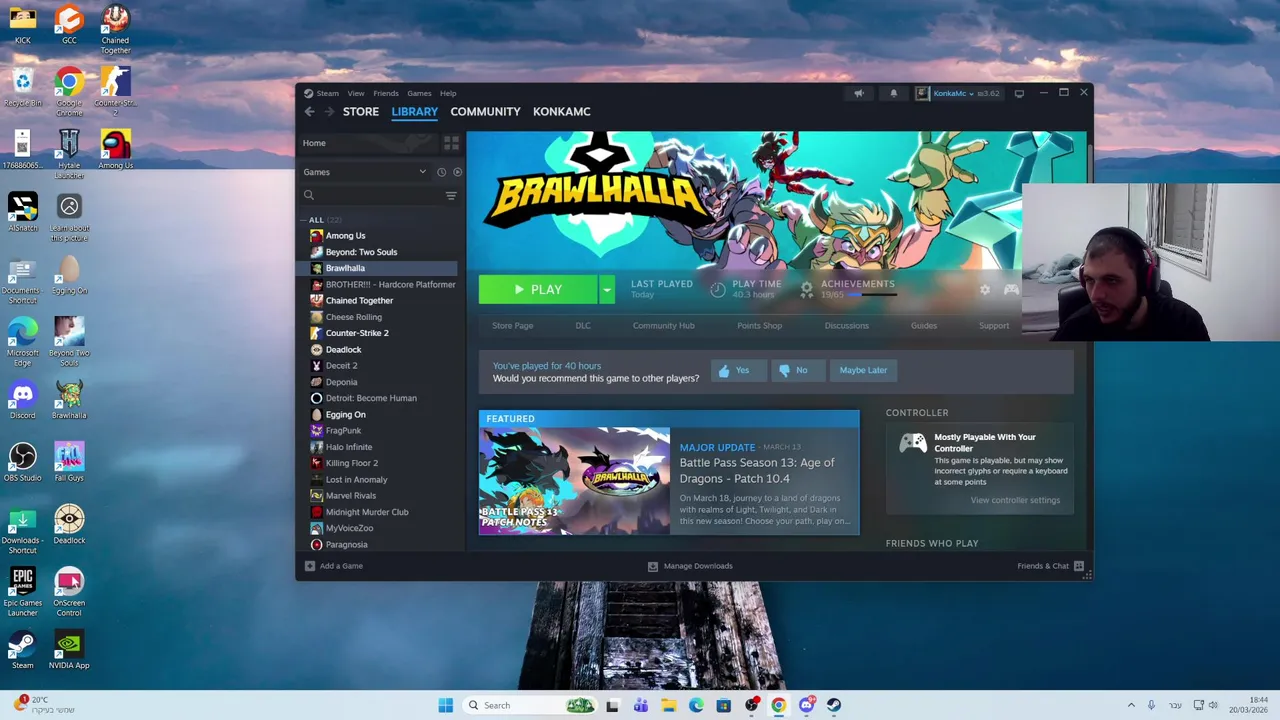The height and width of the screenshot is (720, 1280).
Task: Open Hytale Launcher desktop shortcut
Action: (x=69, y=154)
